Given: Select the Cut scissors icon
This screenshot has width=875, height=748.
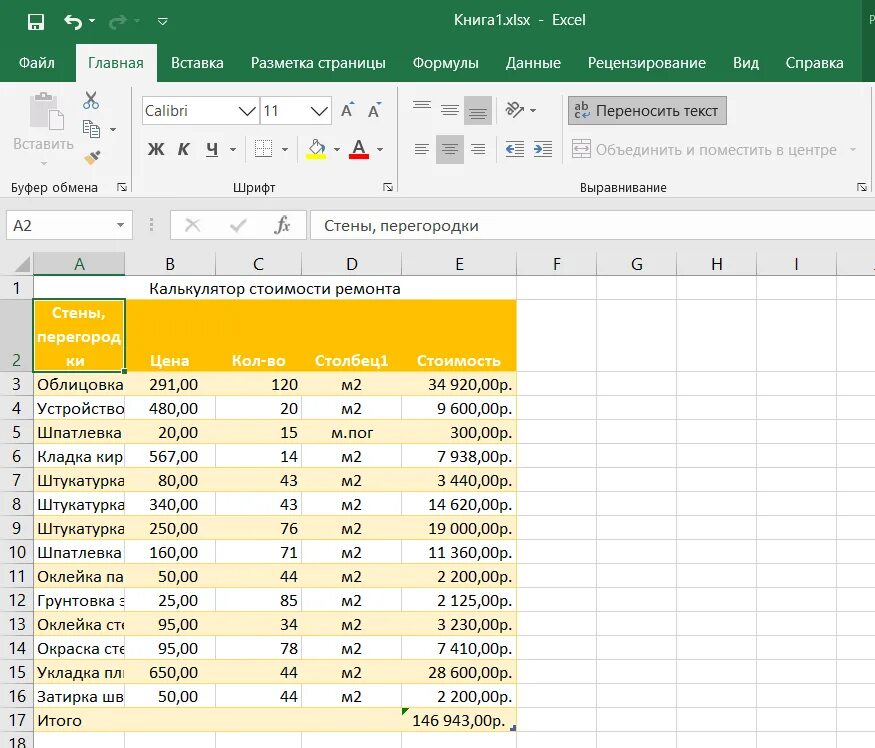Looking at the screenshot, I should 91,100.
